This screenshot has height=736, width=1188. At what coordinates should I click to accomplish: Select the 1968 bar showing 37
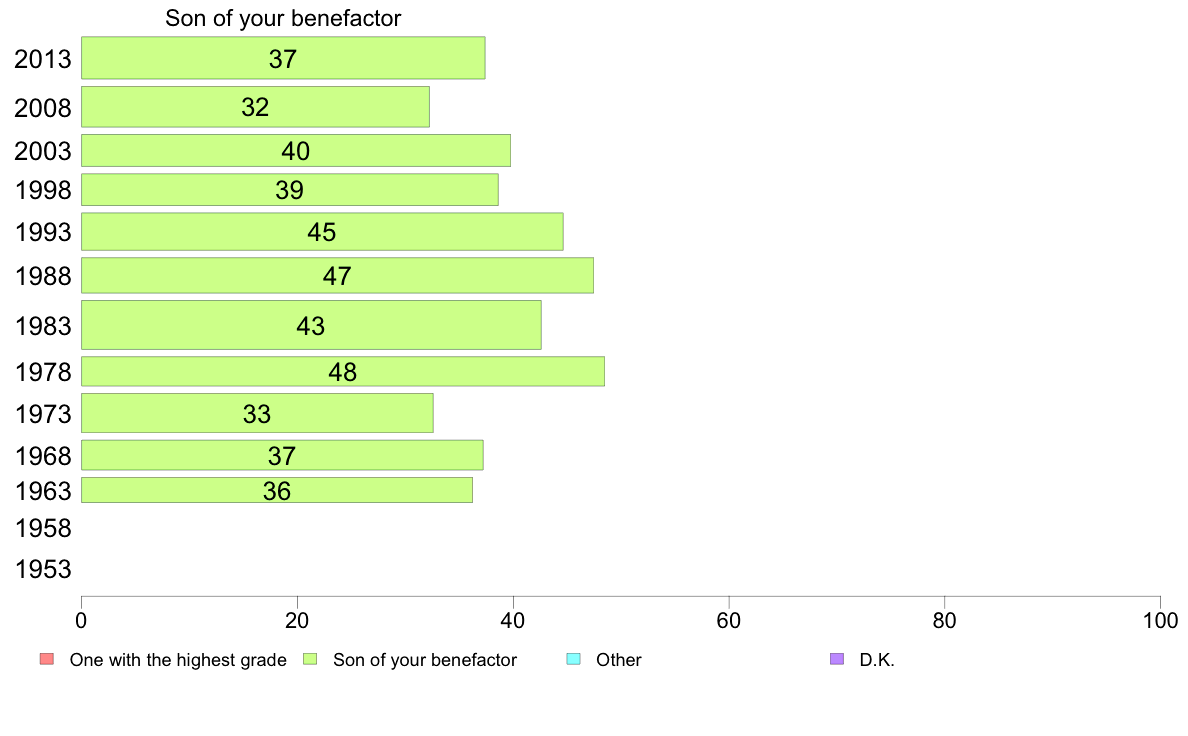point(283,455)
